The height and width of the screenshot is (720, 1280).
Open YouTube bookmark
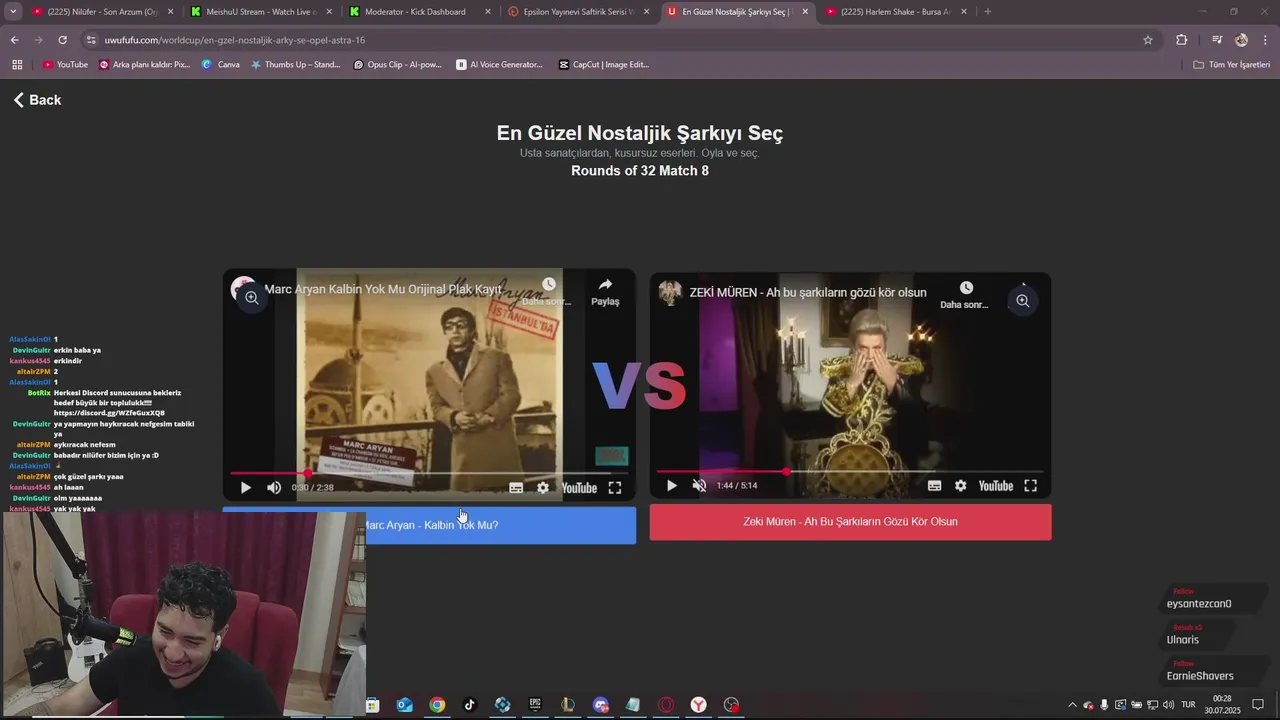click(65, 65)
